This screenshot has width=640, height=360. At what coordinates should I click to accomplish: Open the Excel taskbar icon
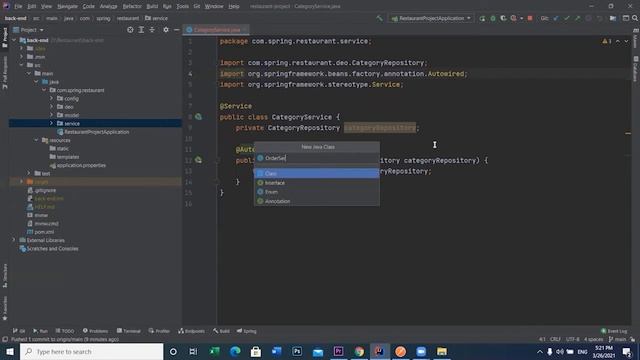click(214, 351)
